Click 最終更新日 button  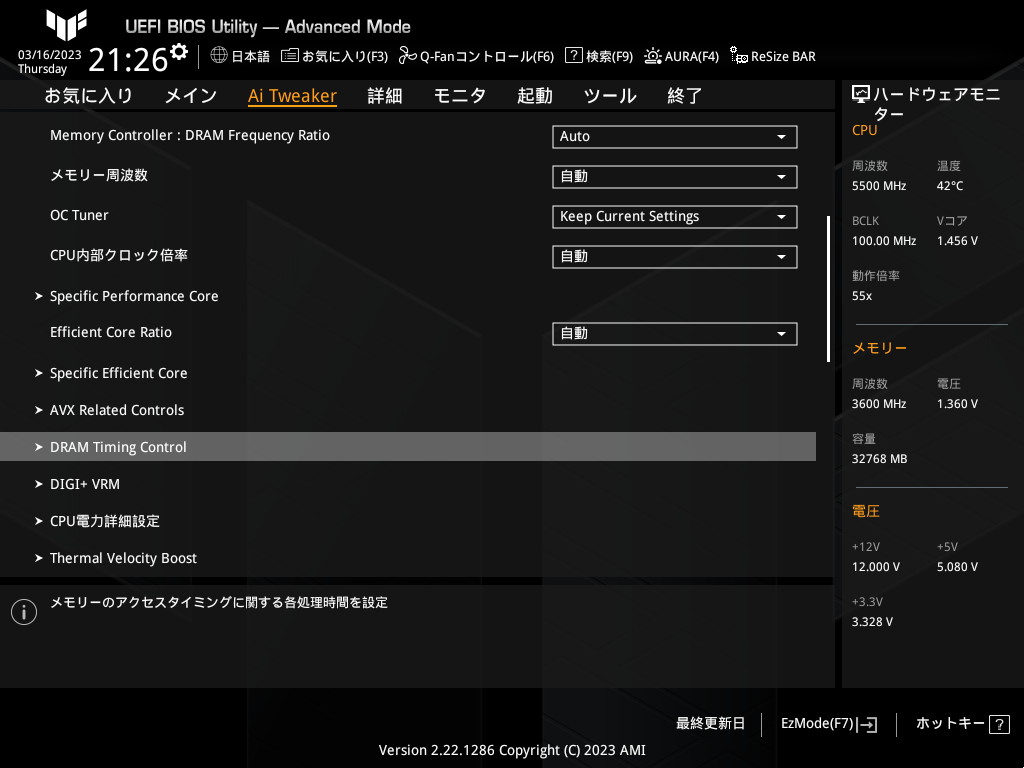pos(711,724)
